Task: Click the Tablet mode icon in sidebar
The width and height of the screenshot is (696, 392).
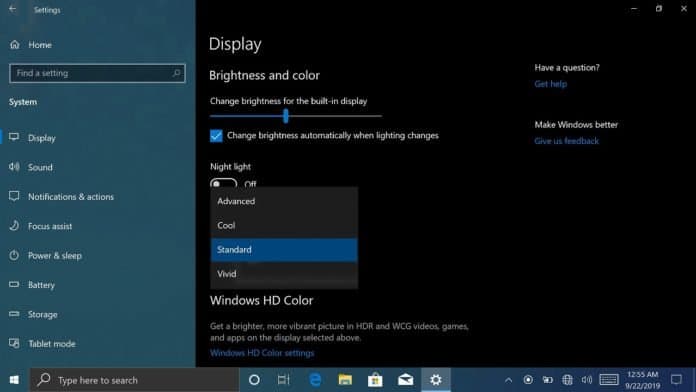Action: tap(14, 343)
